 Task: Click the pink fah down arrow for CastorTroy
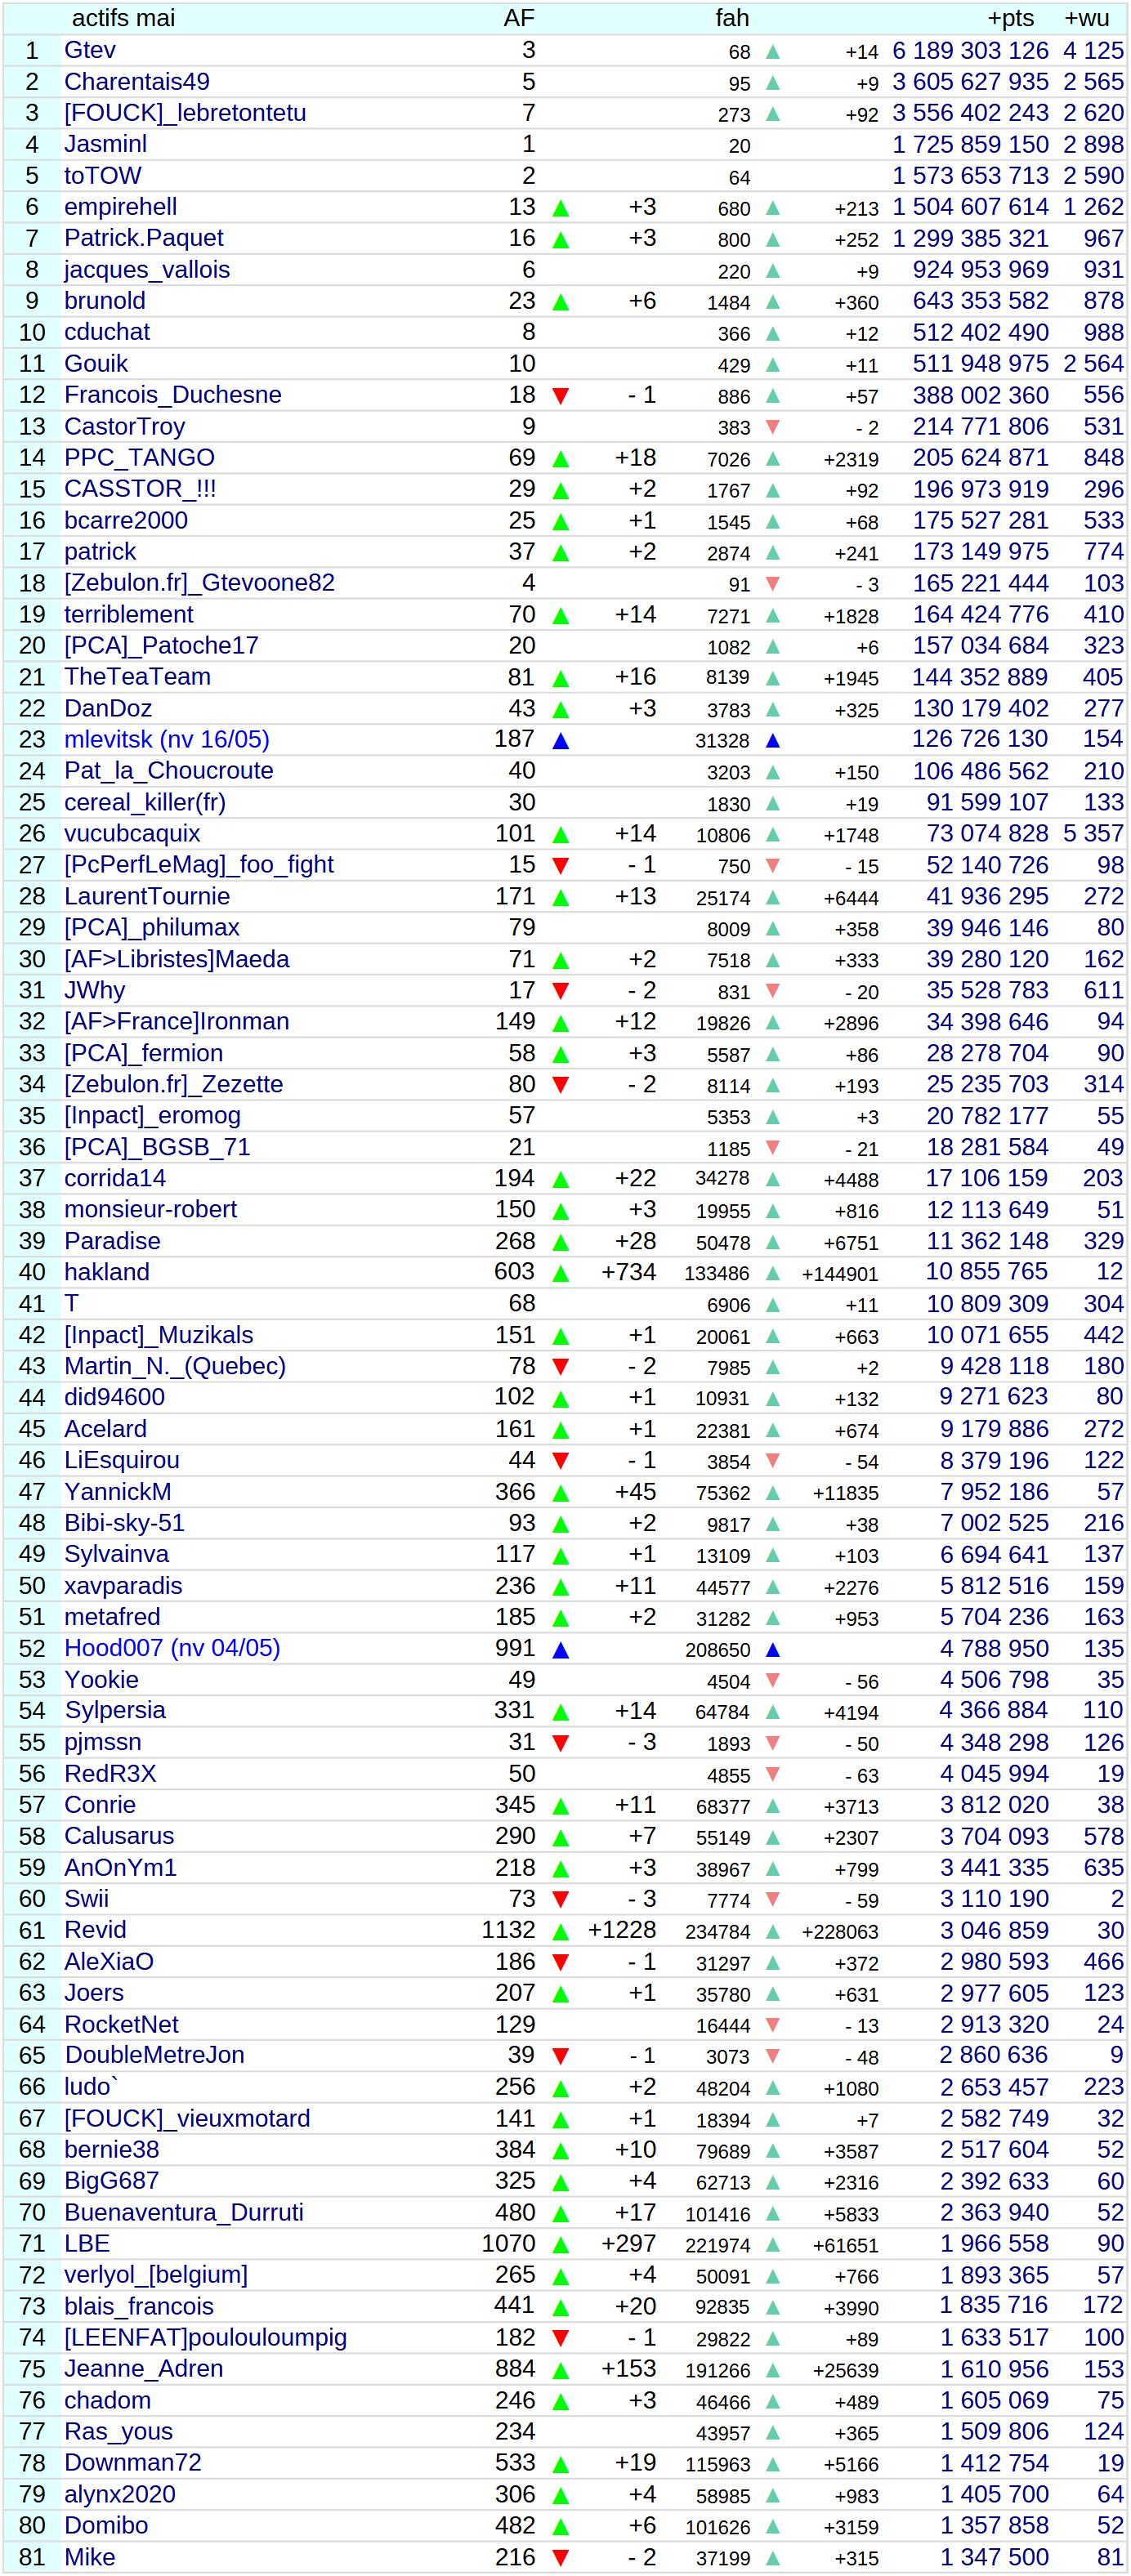tap(772, 427)
